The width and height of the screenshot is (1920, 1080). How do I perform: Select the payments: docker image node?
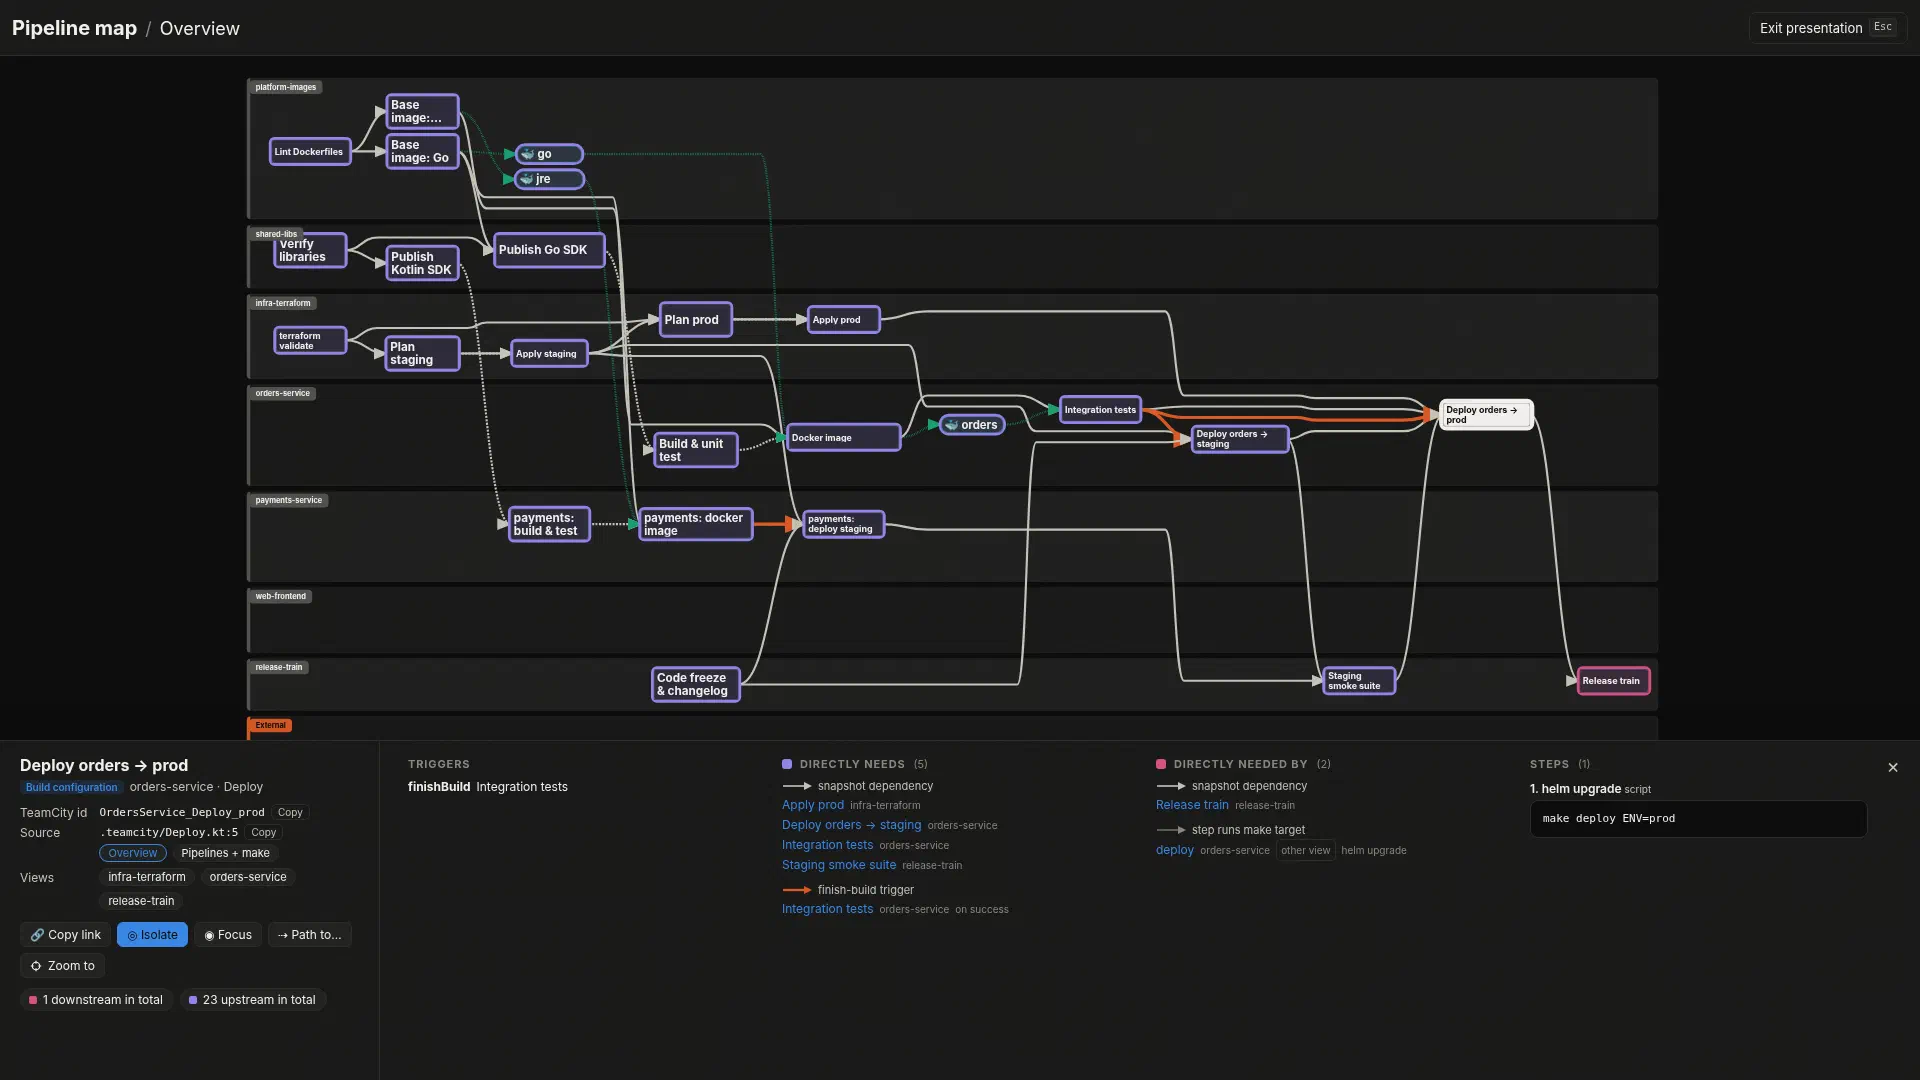tap(696, 524)
